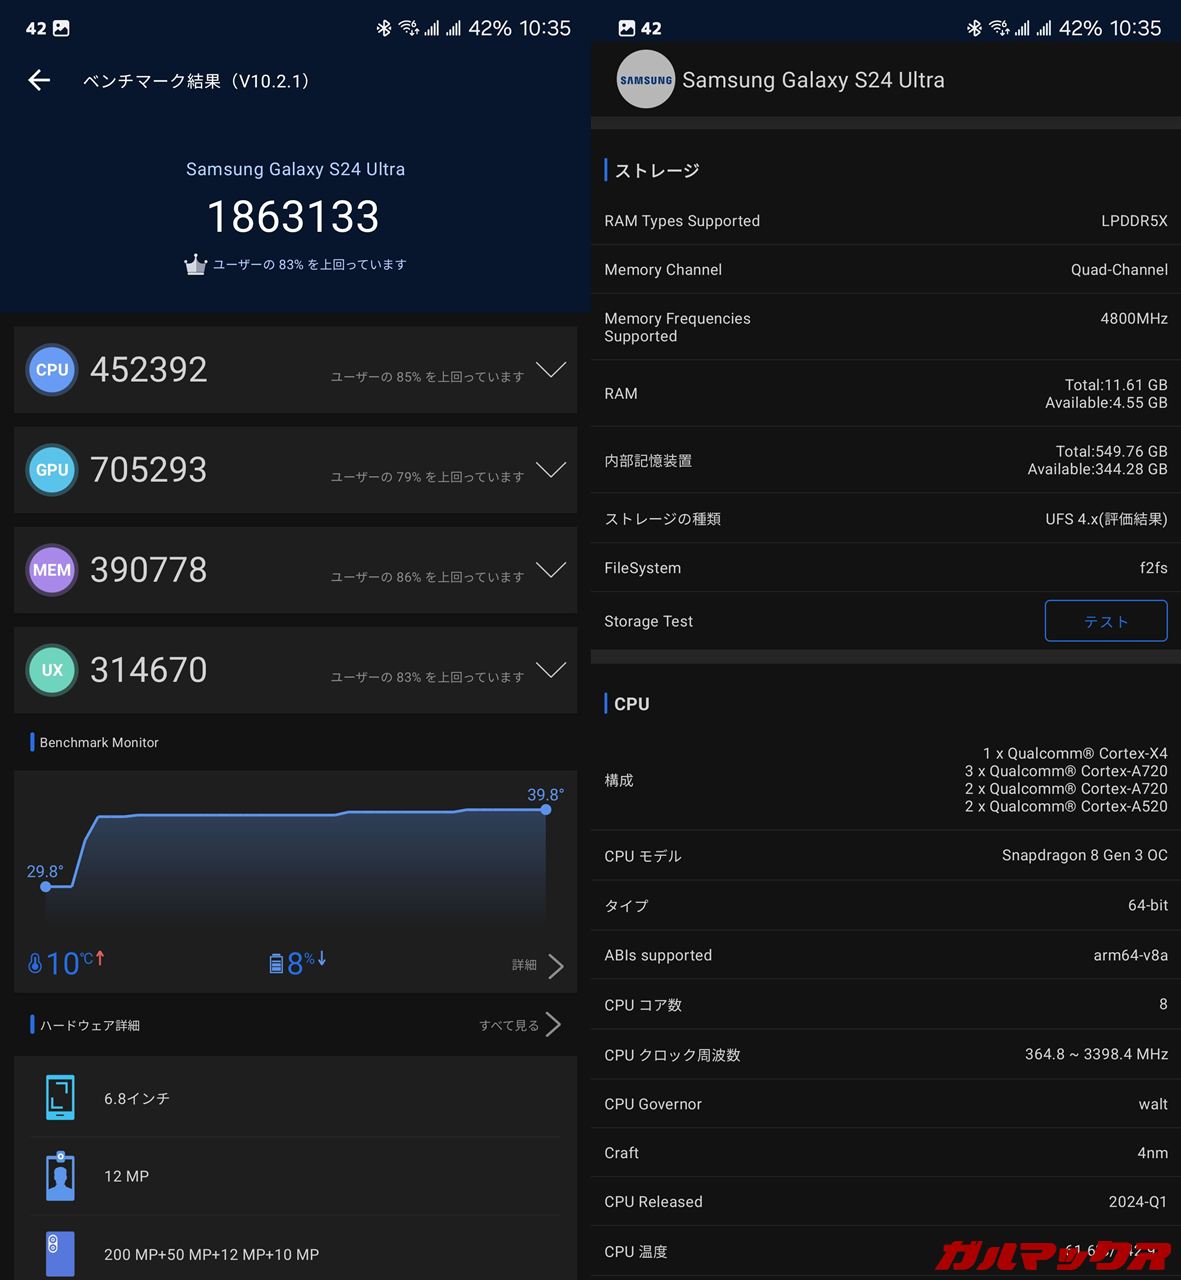Tap the battery status in status bar
This screenshot has width=1181, height=1280.
pyautogui.click(x=489, y=28)
